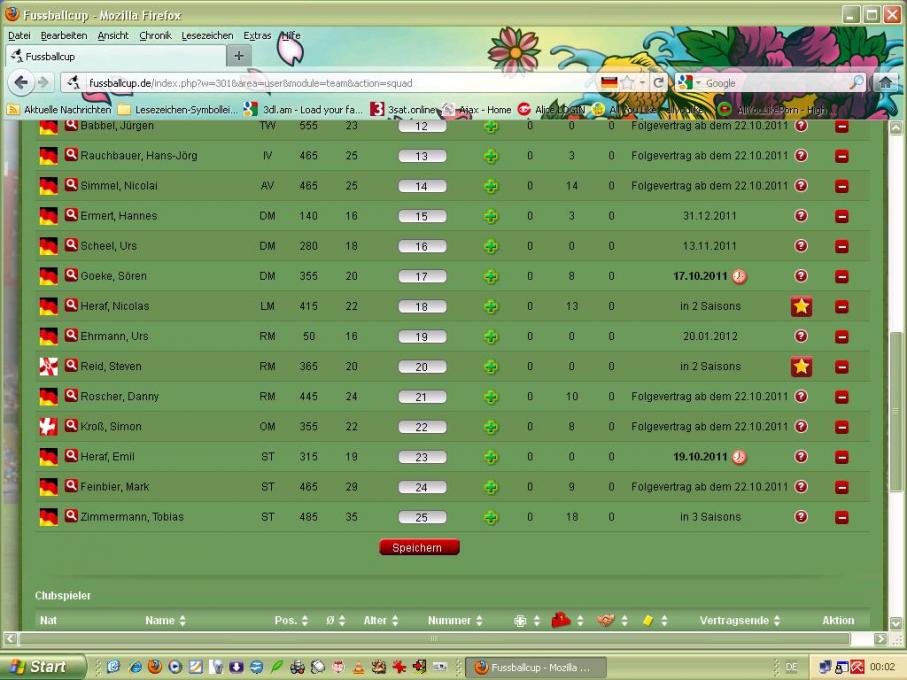The image size is (907, 680).
Task: Click magnifier icon next to Goeke, Sören
Action: point(71,275)
